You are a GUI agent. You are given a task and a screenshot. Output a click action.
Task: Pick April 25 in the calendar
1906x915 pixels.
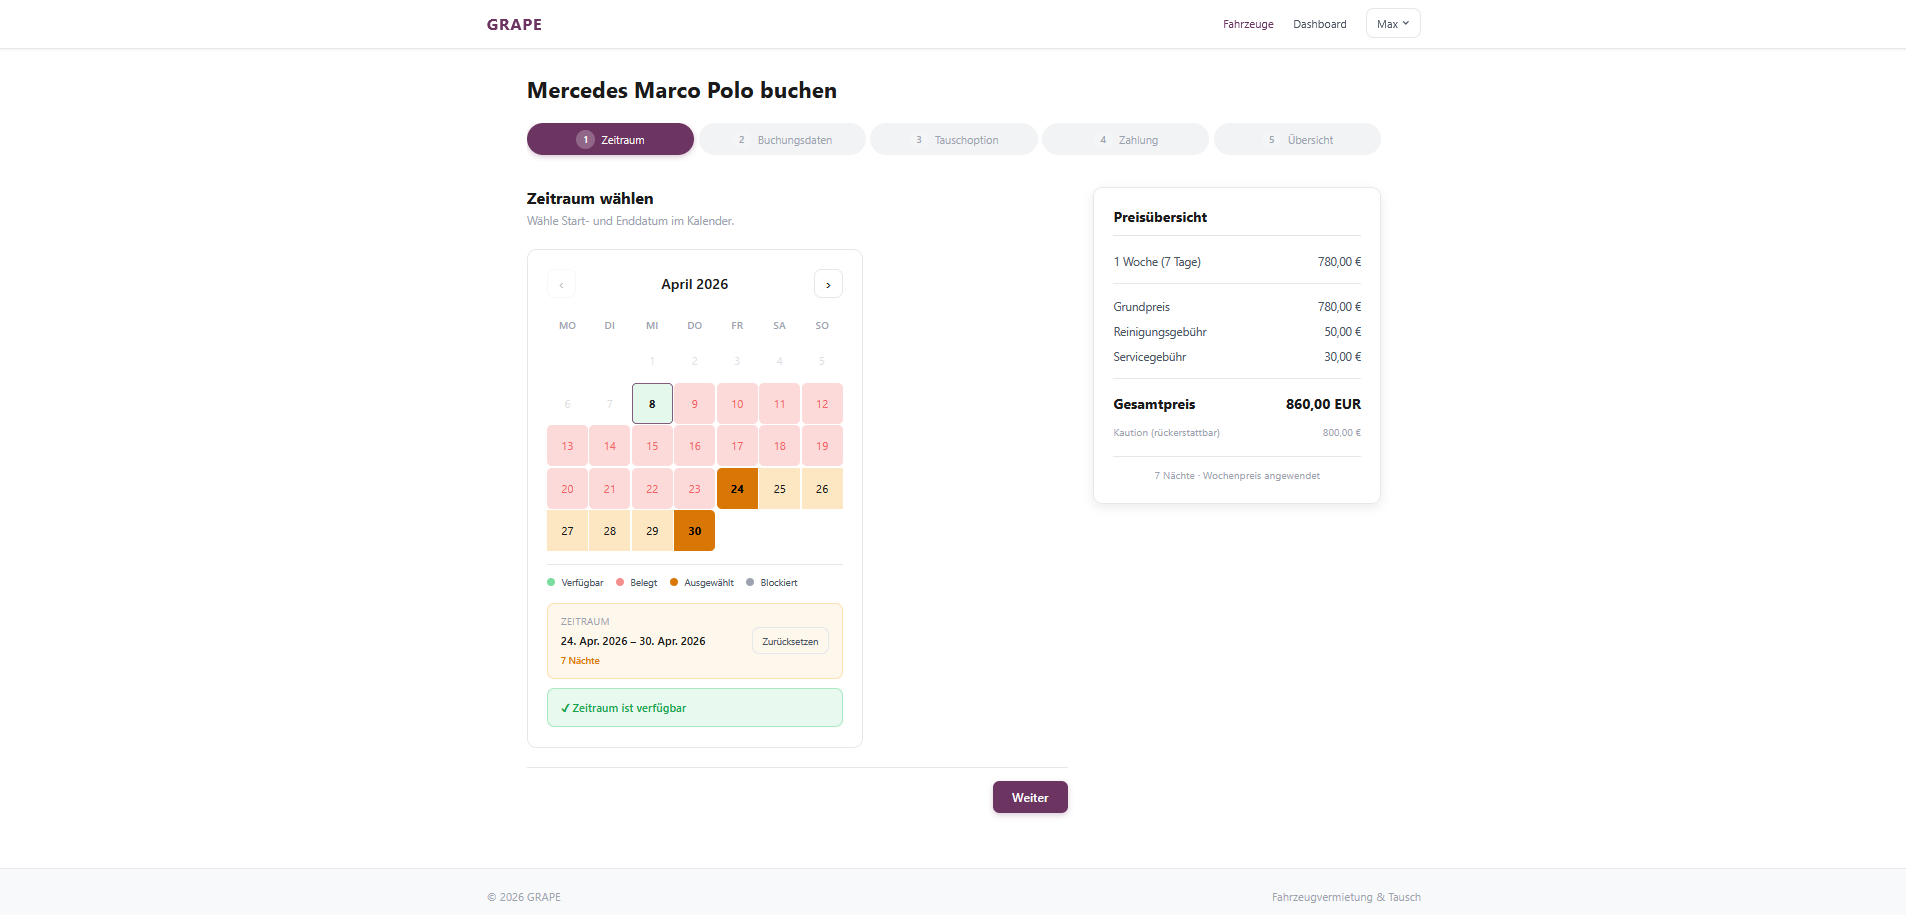coord(780,489)
